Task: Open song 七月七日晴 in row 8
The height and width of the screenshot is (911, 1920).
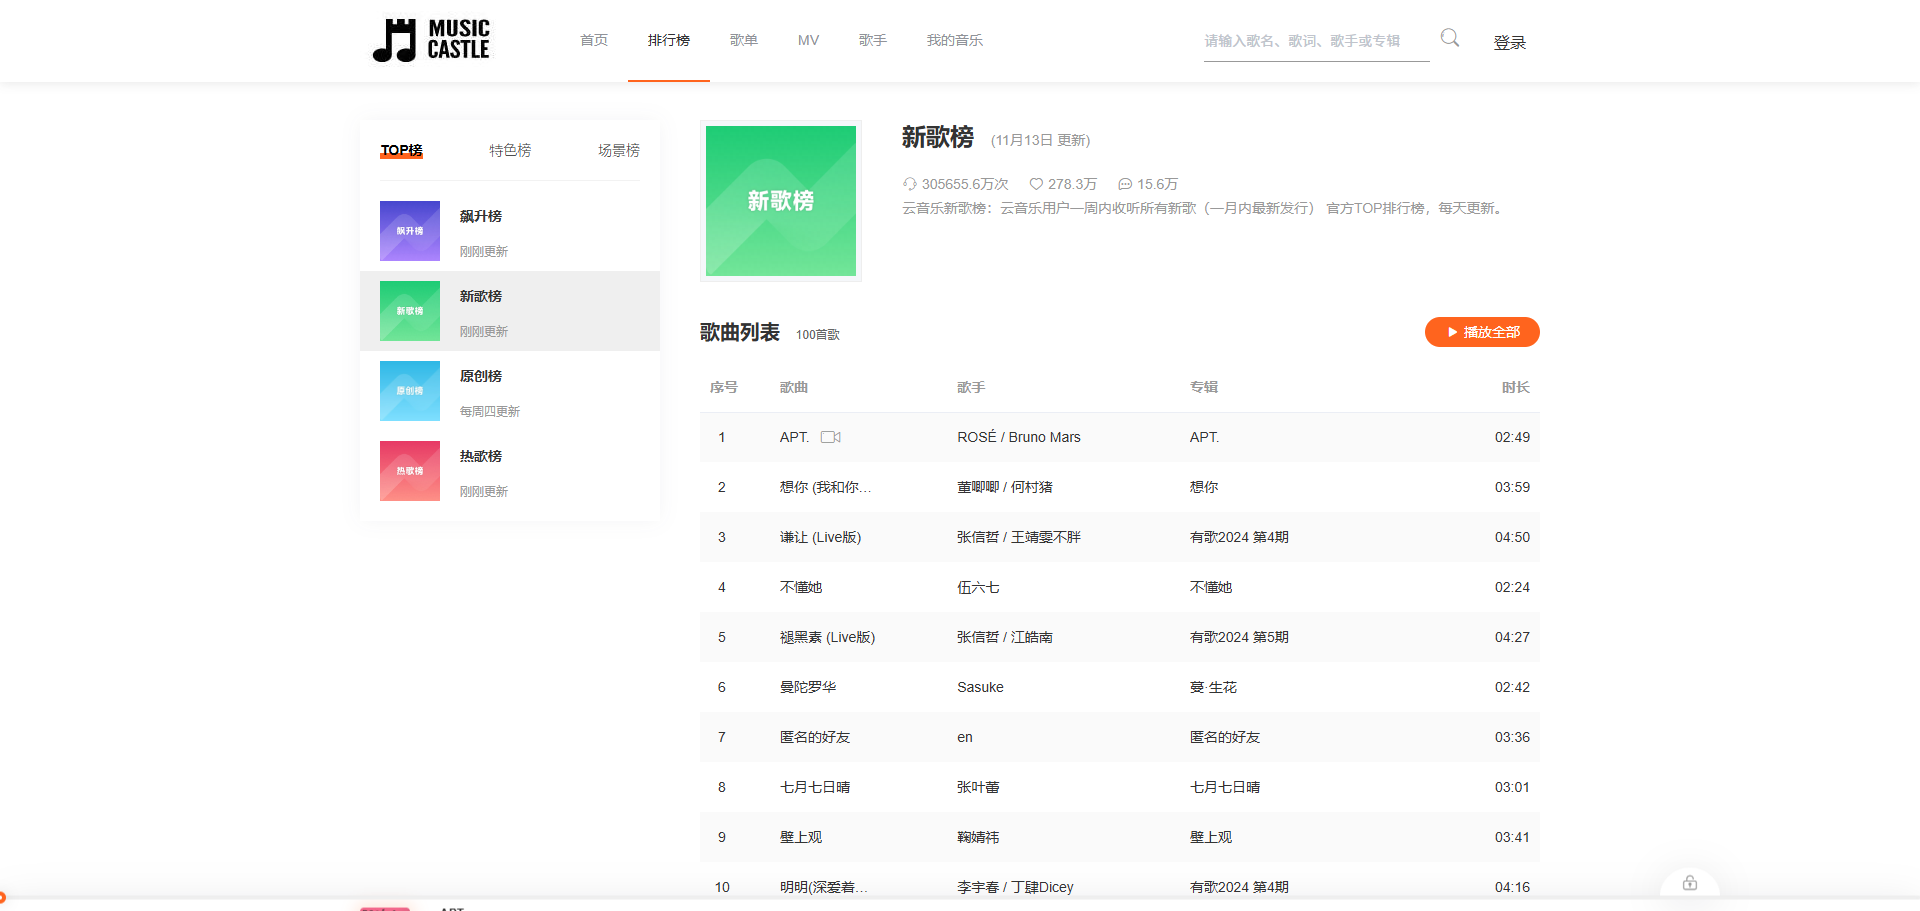Action: coord(815,787)
